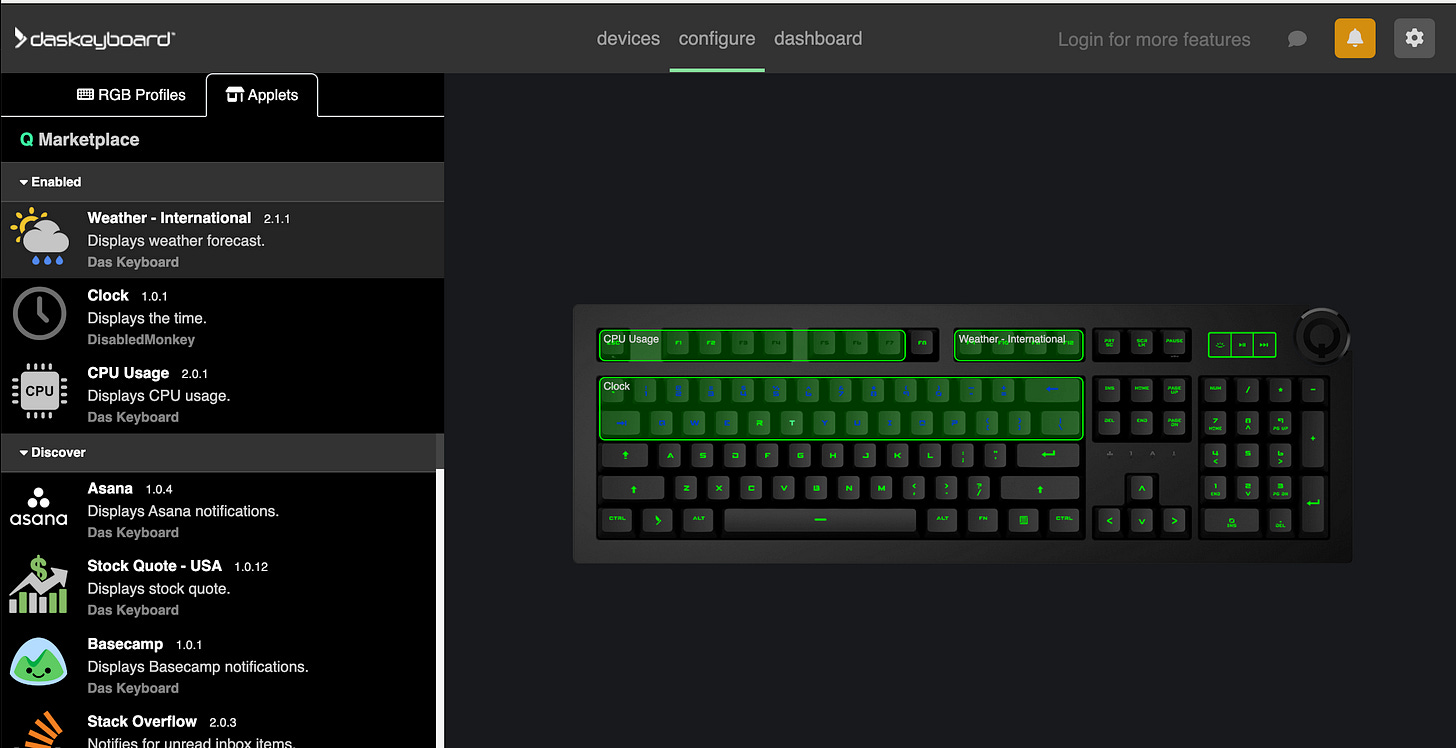Select the PRT SC key on the keyboard
This screenshot has height=748, width=1456.
tap(1109, 342)
